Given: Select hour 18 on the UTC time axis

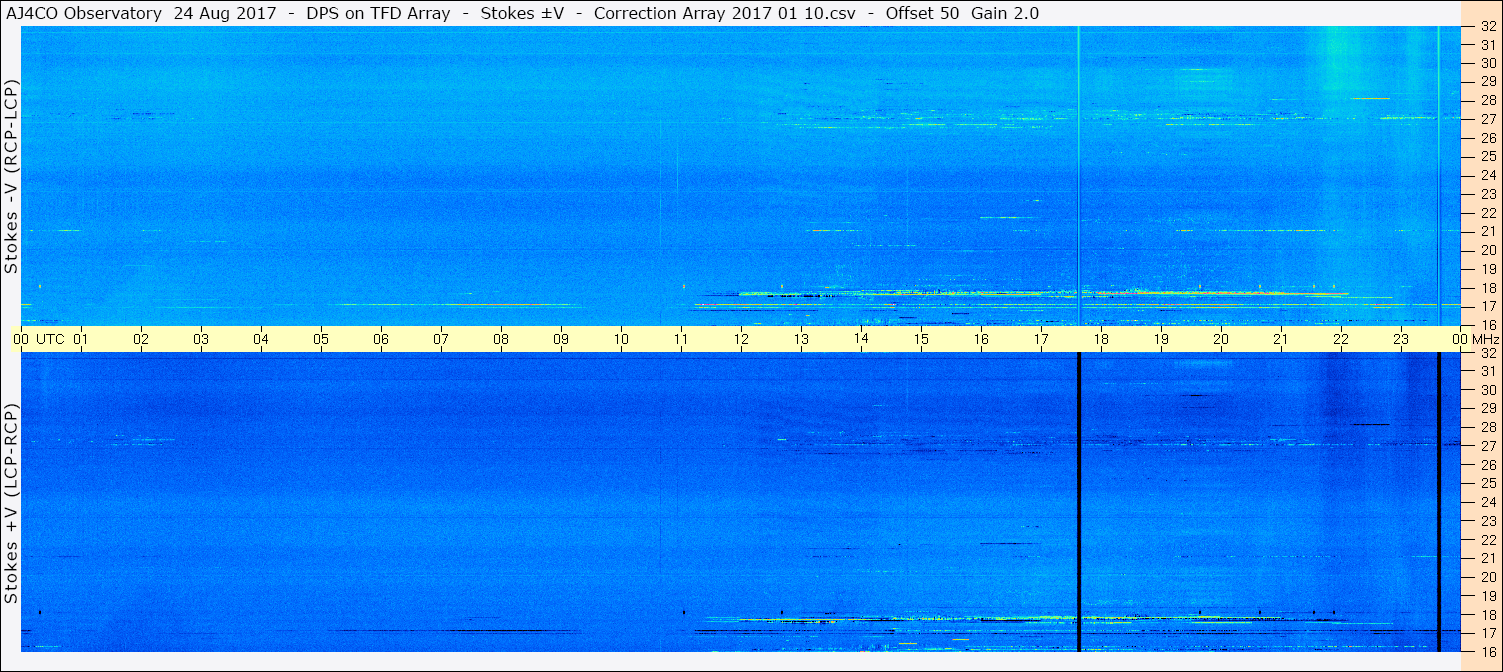Looking at the screenshot, I should click(1101, 339).
